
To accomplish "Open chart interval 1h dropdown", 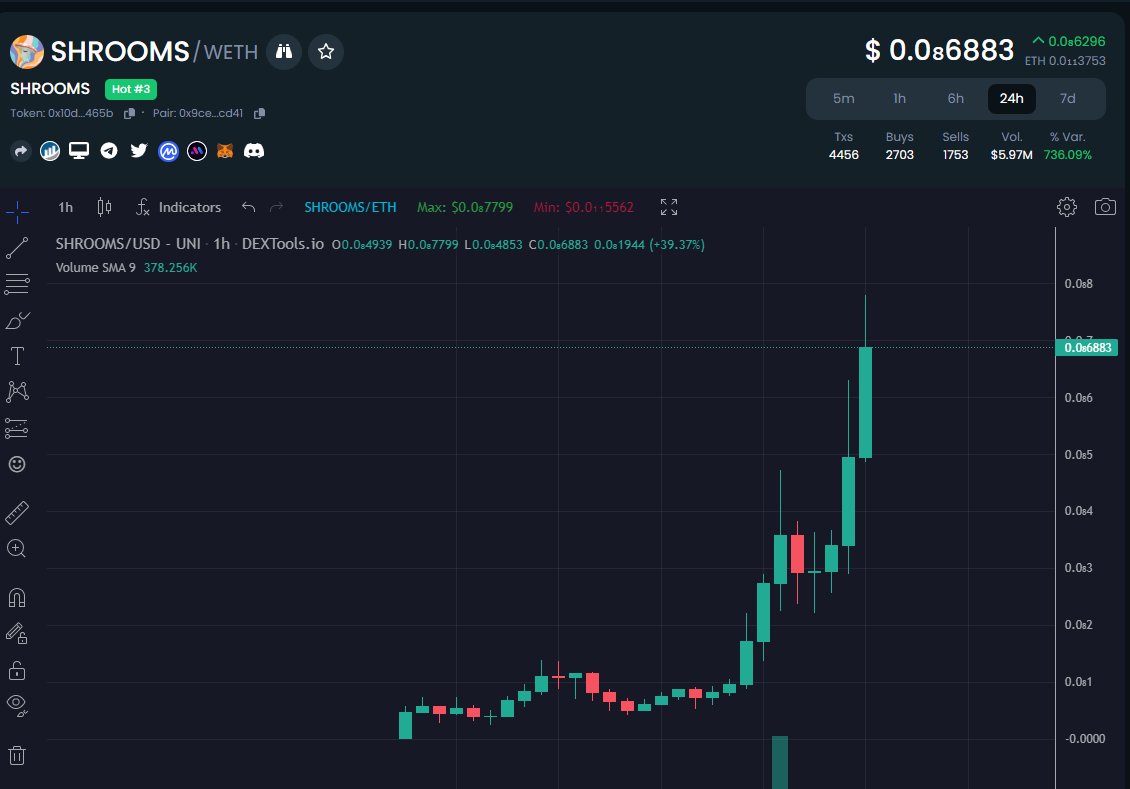I will [66, 208].
